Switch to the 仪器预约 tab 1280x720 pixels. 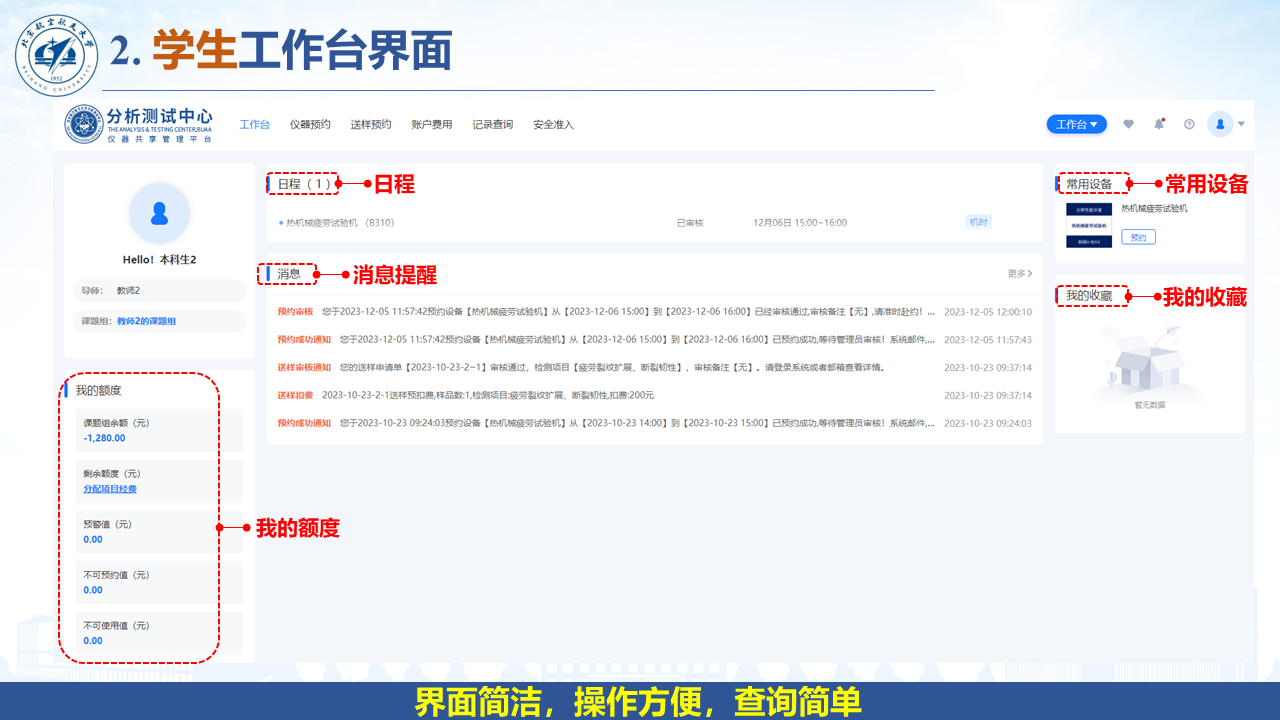310,125
